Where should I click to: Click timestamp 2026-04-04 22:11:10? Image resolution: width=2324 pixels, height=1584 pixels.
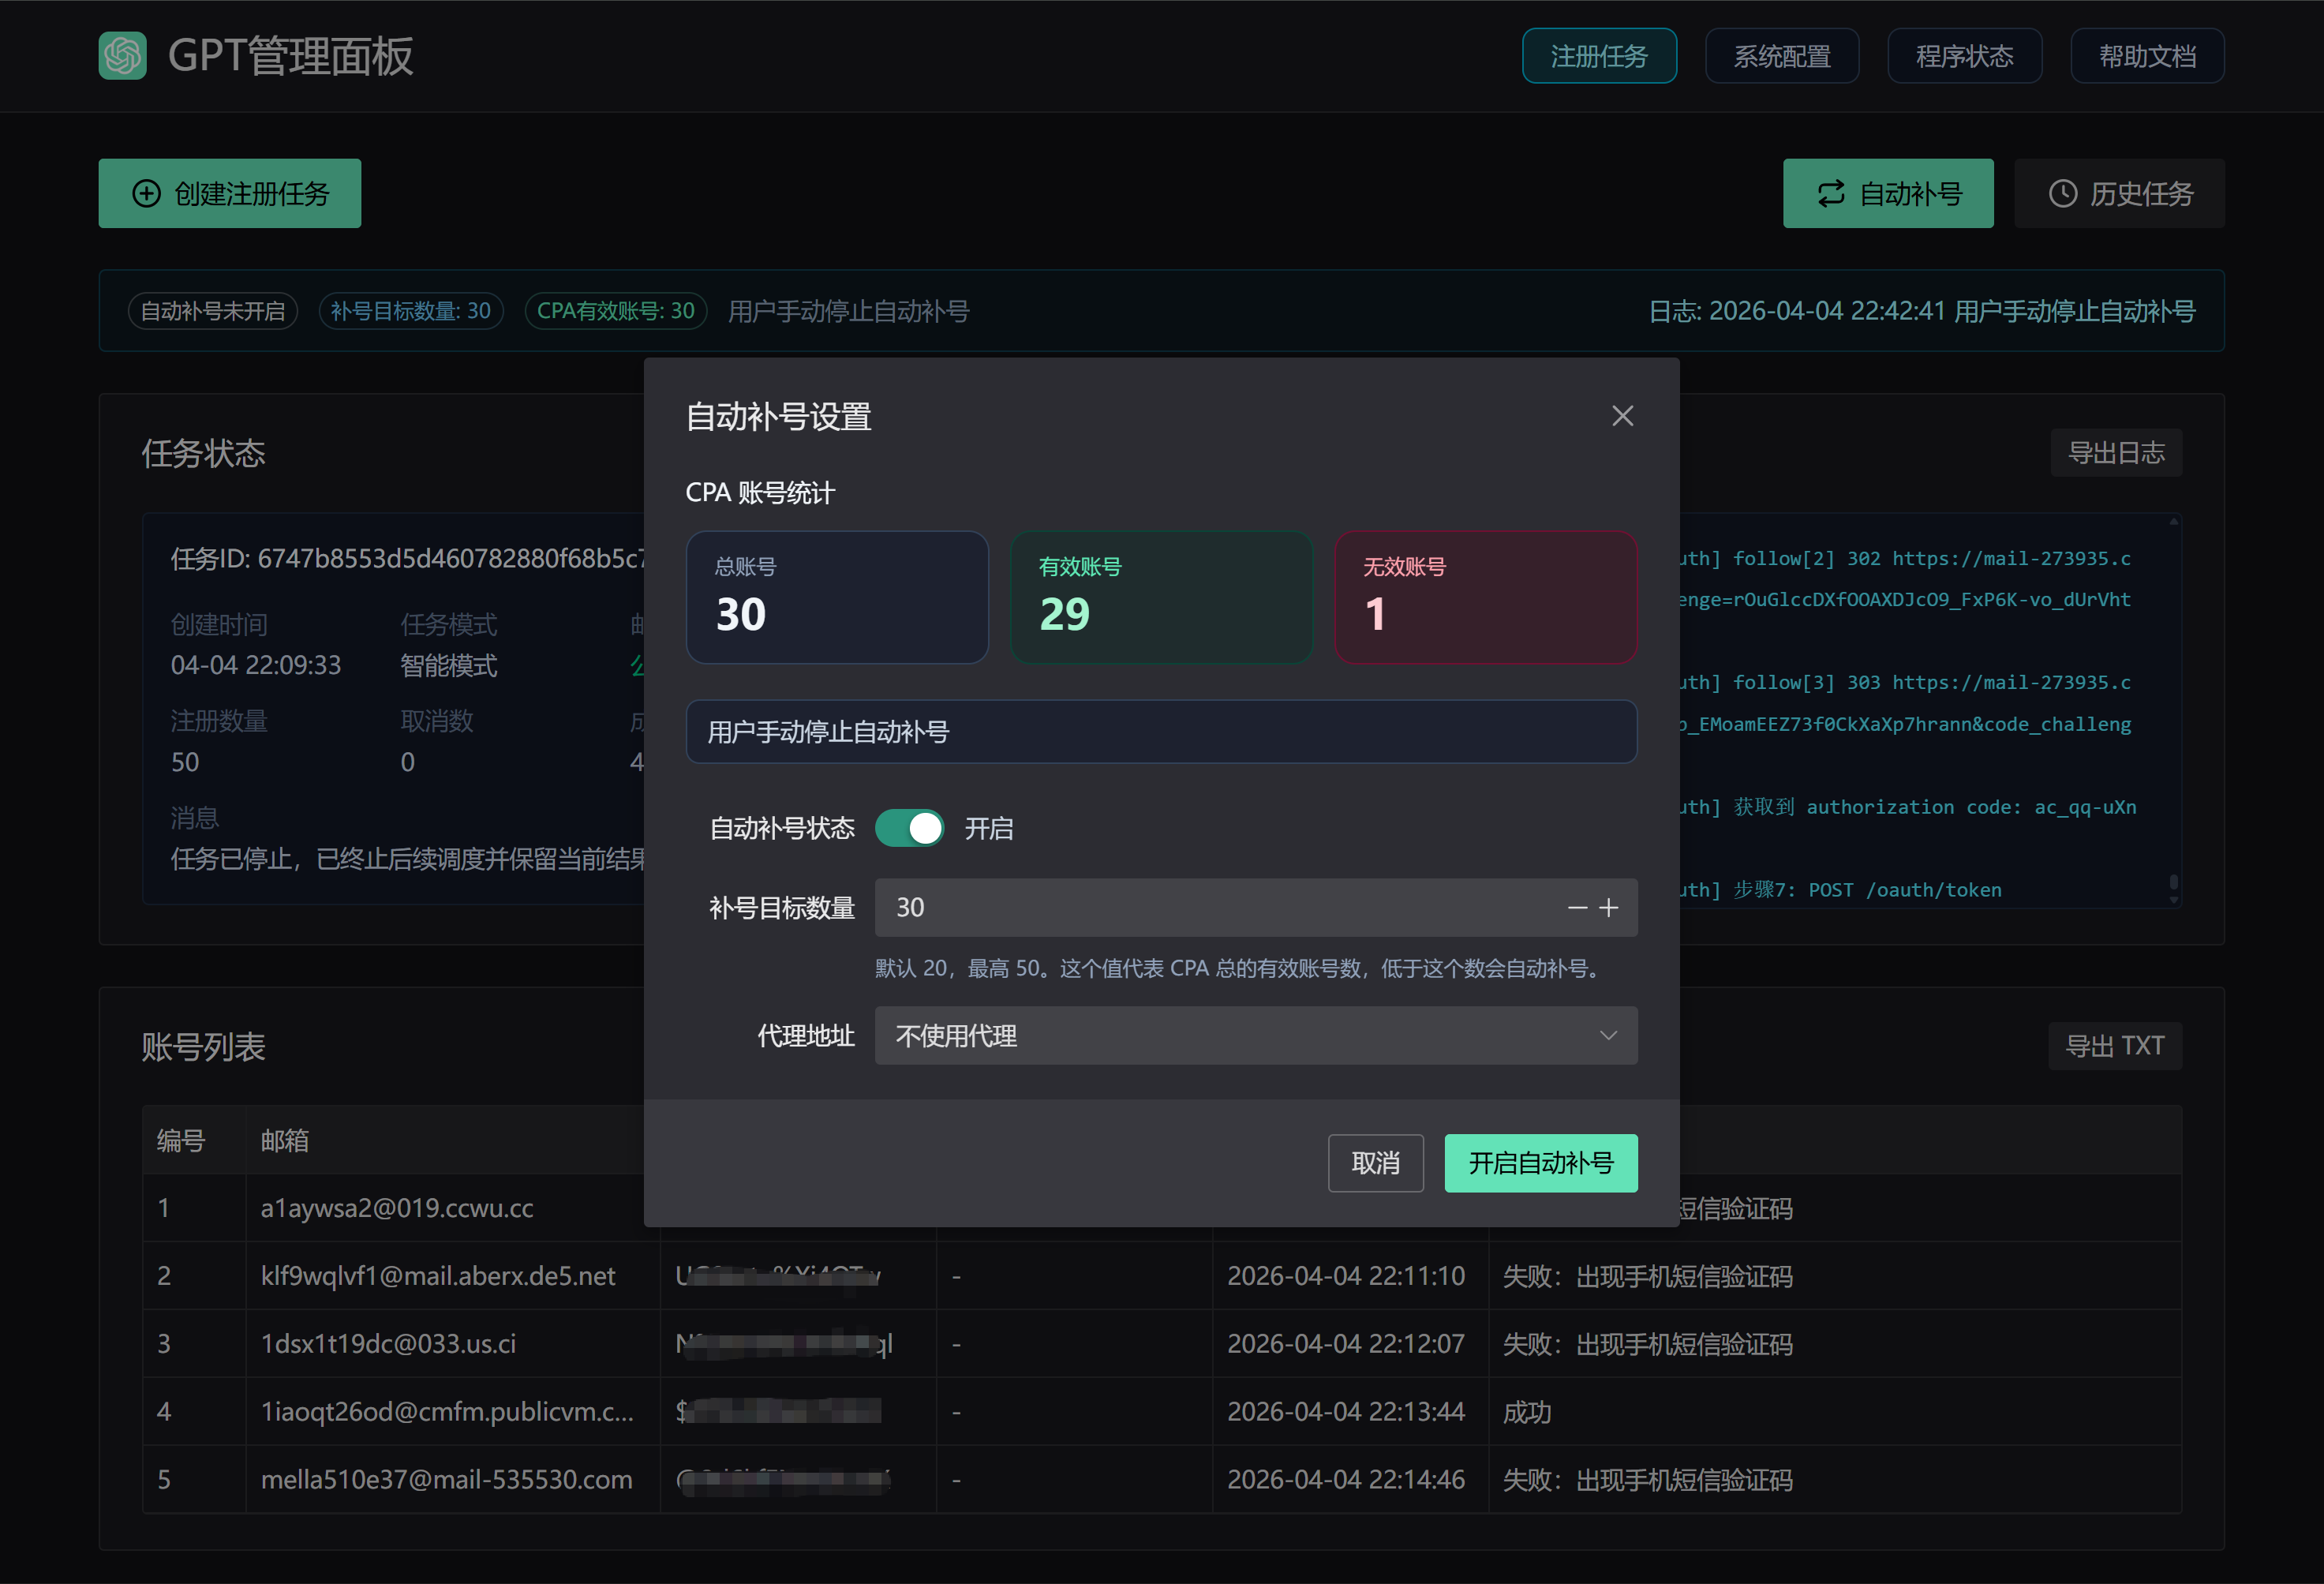(1346, 1276)
